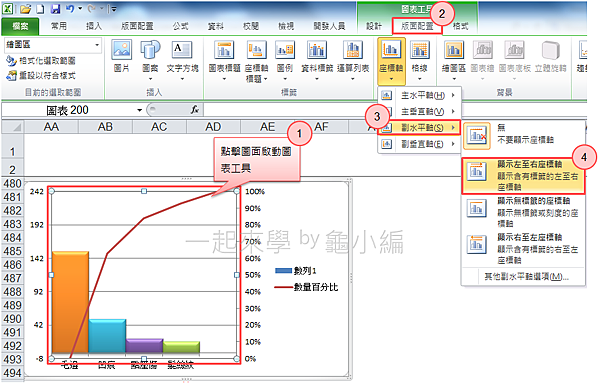This screenshot has width=600, height=383.
Task: Select column header AE
Action: (x=267, y=127)
